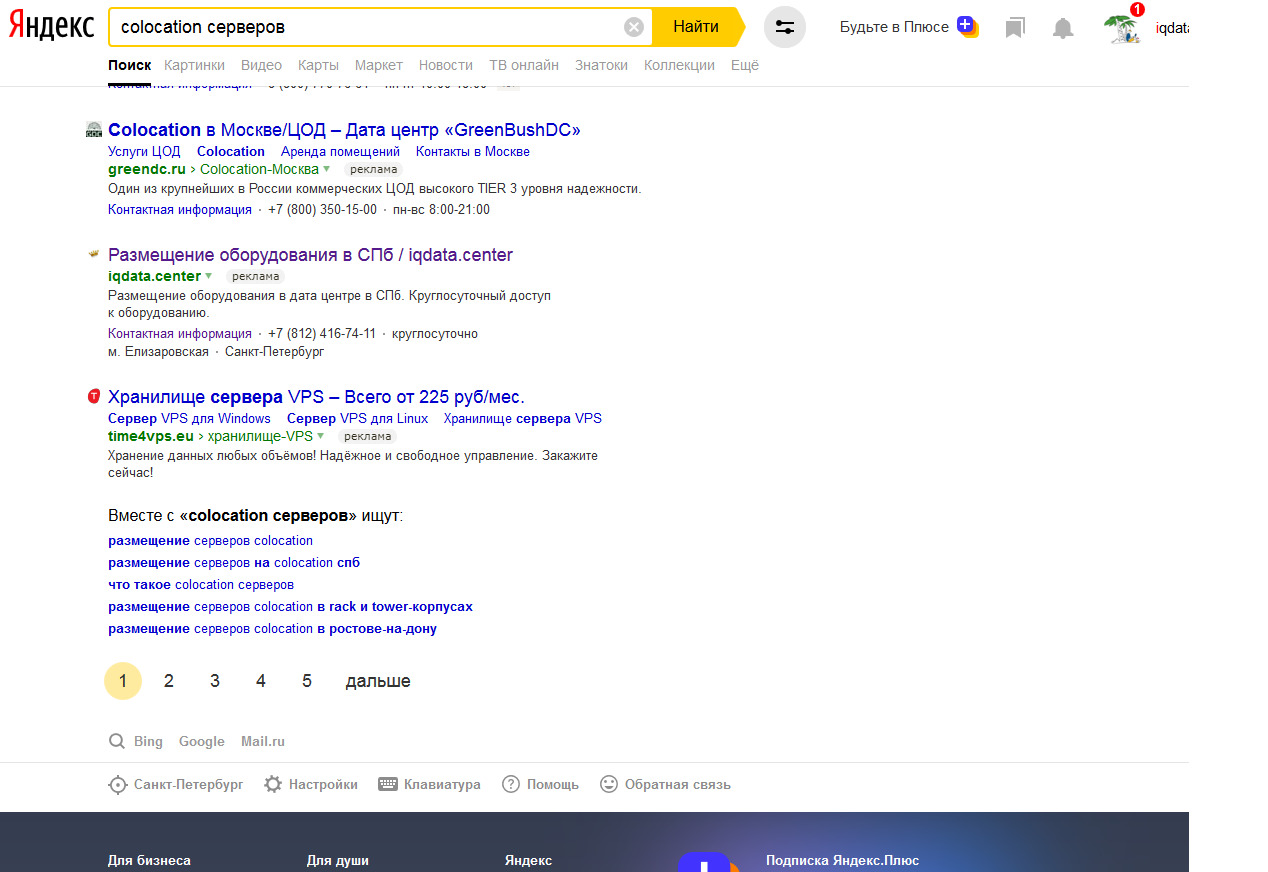Image resolution: width=1268 pixels, height=872 pixels.
Task: Go to results page 2
Action: click(x=169, y=681)
